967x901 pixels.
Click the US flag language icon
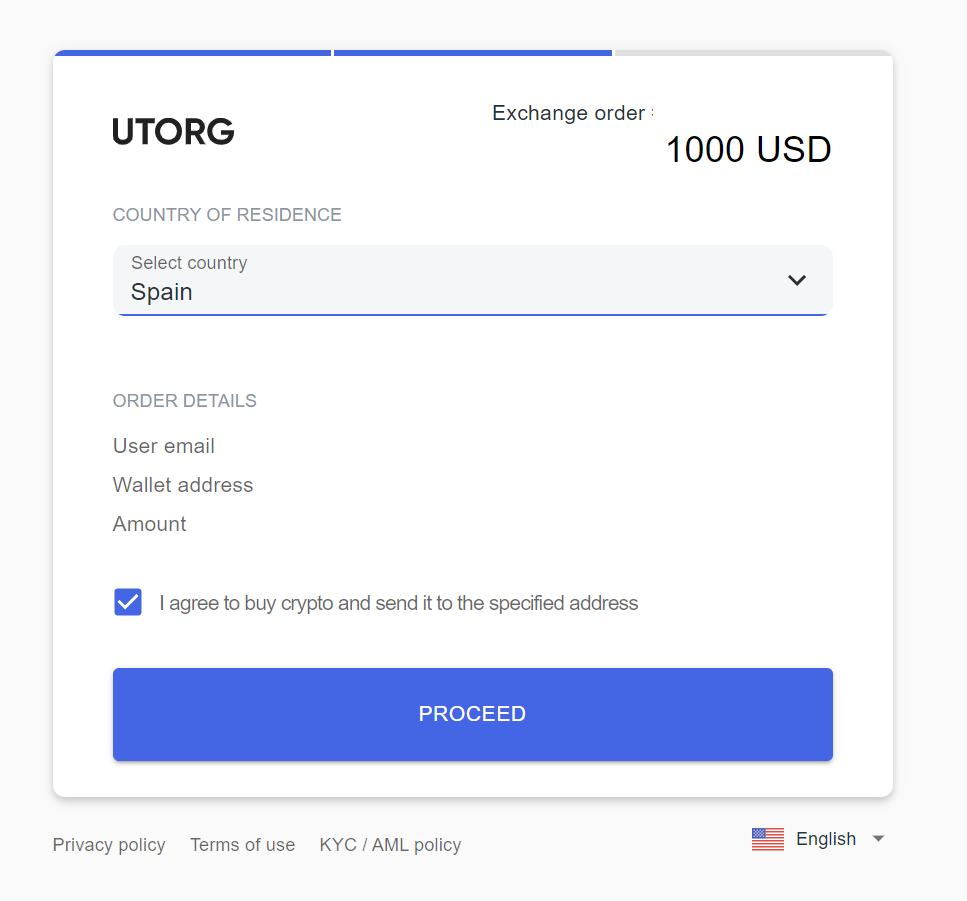[767, 839]
